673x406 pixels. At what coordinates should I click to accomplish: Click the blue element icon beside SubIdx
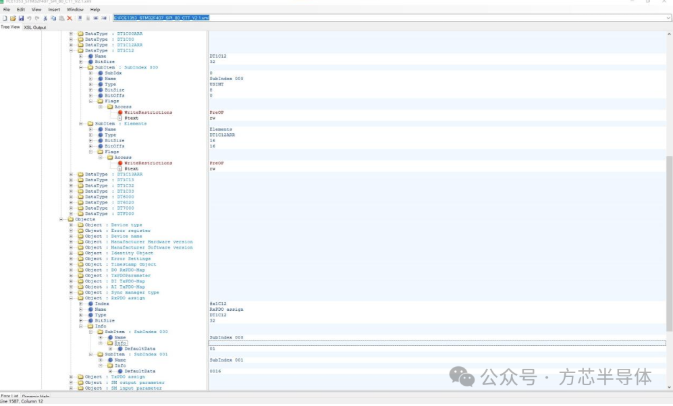(x=100, y=73)
